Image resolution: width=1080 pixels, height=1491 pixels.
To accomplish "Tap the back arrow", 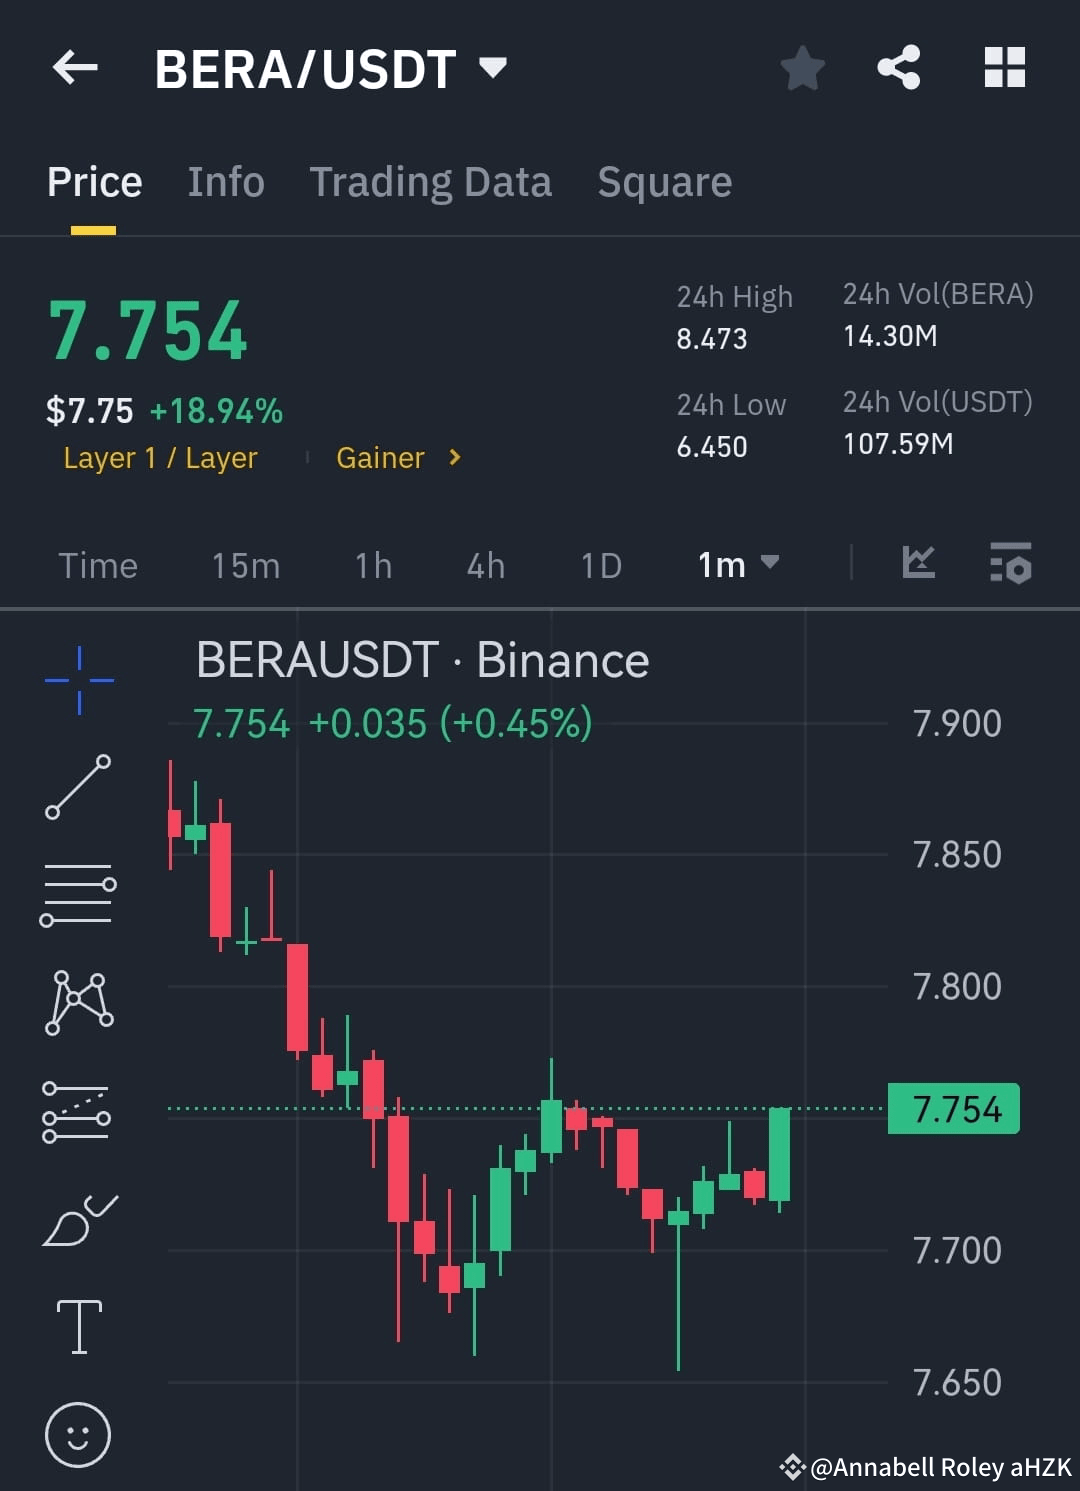I will (x=75, y=68).
